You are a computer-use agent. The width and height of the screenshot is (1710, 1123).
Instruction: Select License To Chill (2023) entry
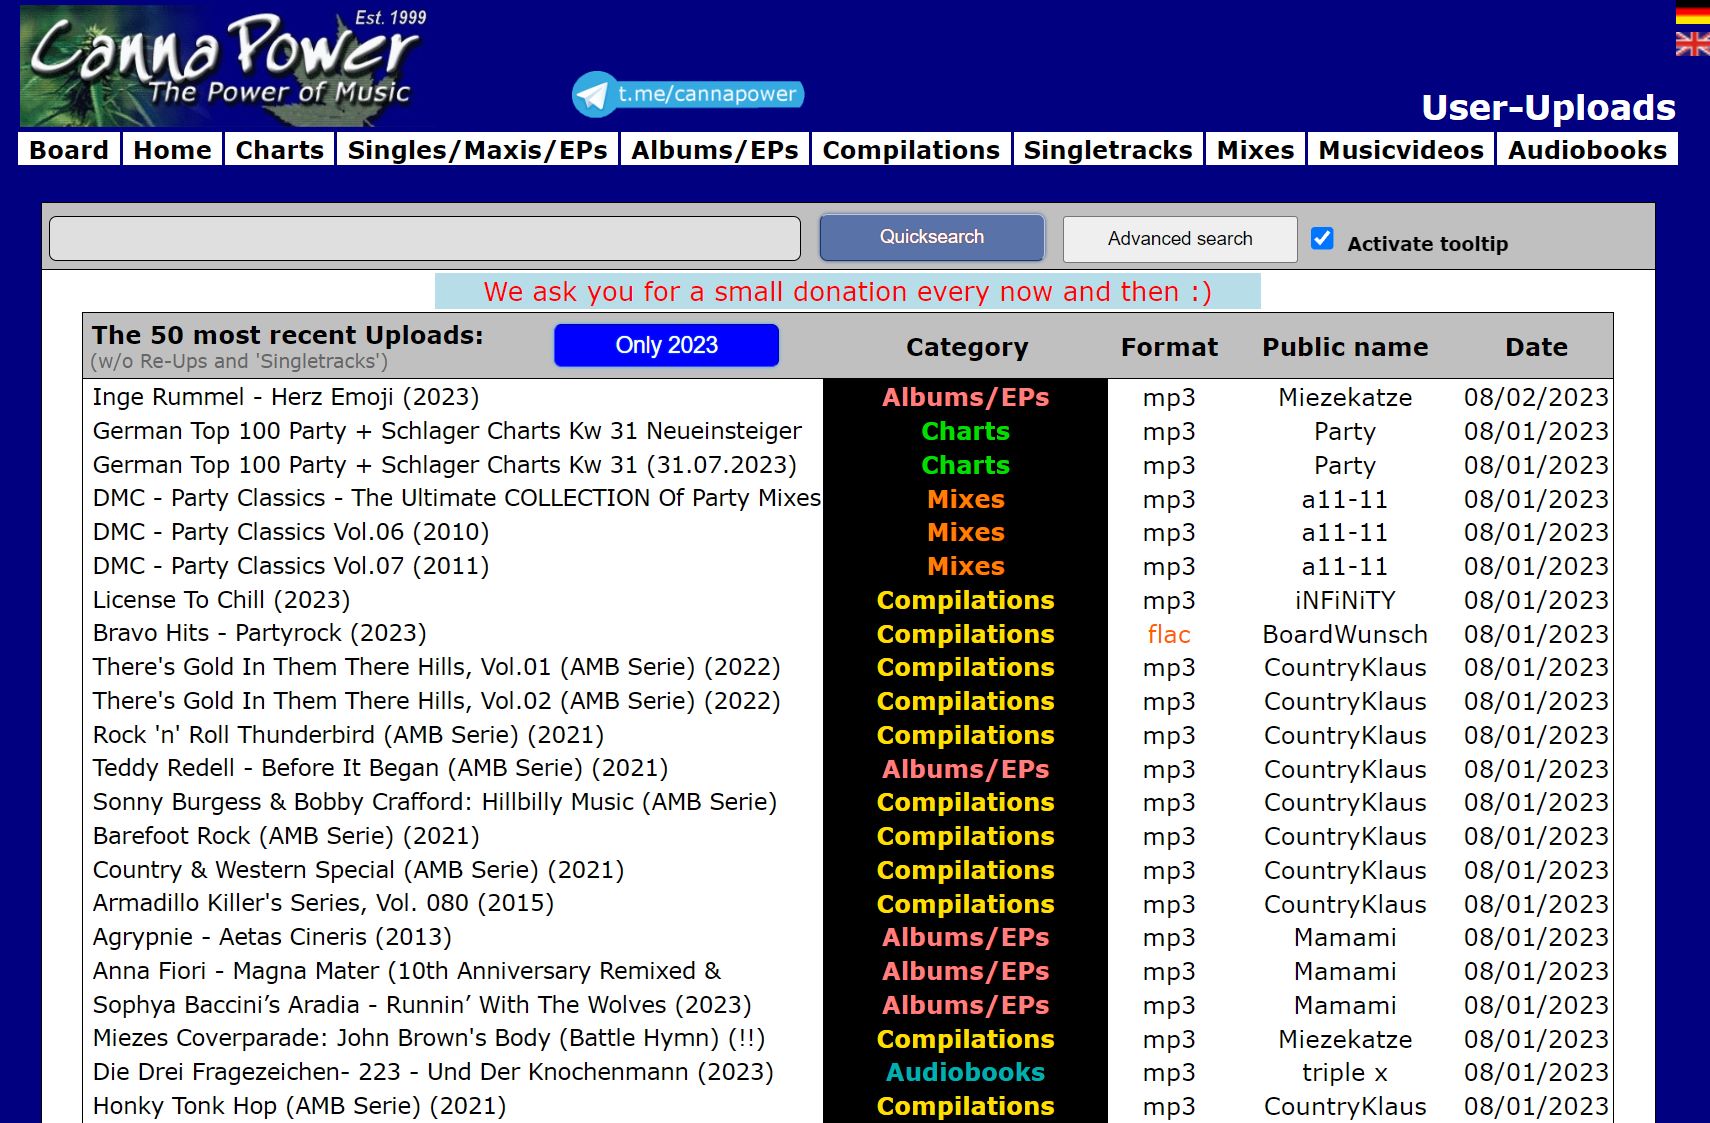click(221, 600)
